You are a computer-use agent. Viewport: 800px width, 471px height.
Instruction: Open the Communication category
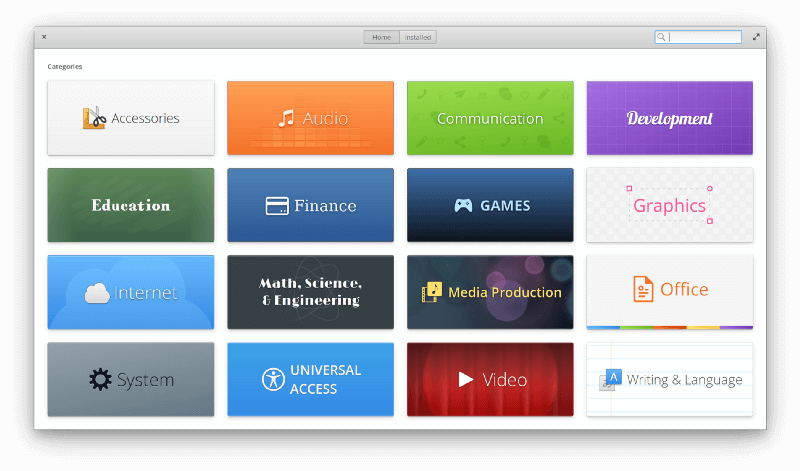pos(490,118)
